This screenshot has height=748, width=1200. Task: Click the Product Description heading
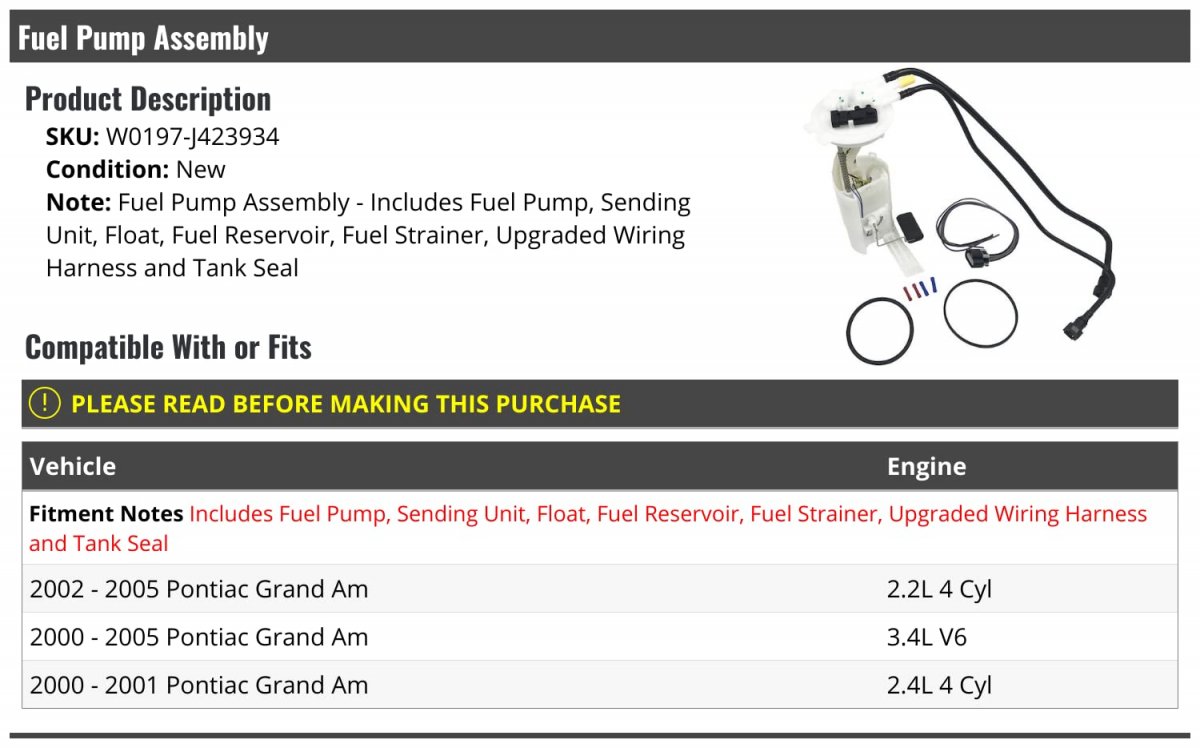click(x=148, y=99)
